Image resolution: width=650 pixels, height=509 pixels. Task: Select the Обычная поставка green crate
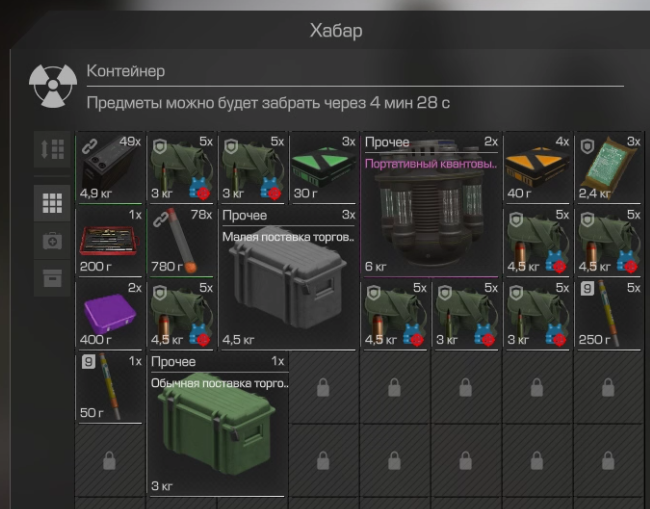[x=217, y=424]
